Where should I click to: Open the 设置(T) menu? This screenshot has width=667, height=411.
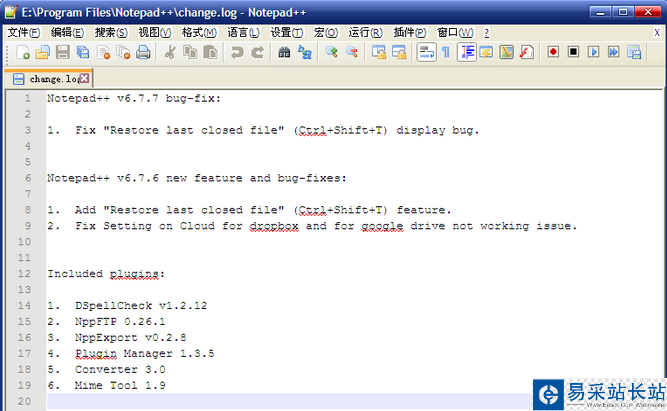287,32
